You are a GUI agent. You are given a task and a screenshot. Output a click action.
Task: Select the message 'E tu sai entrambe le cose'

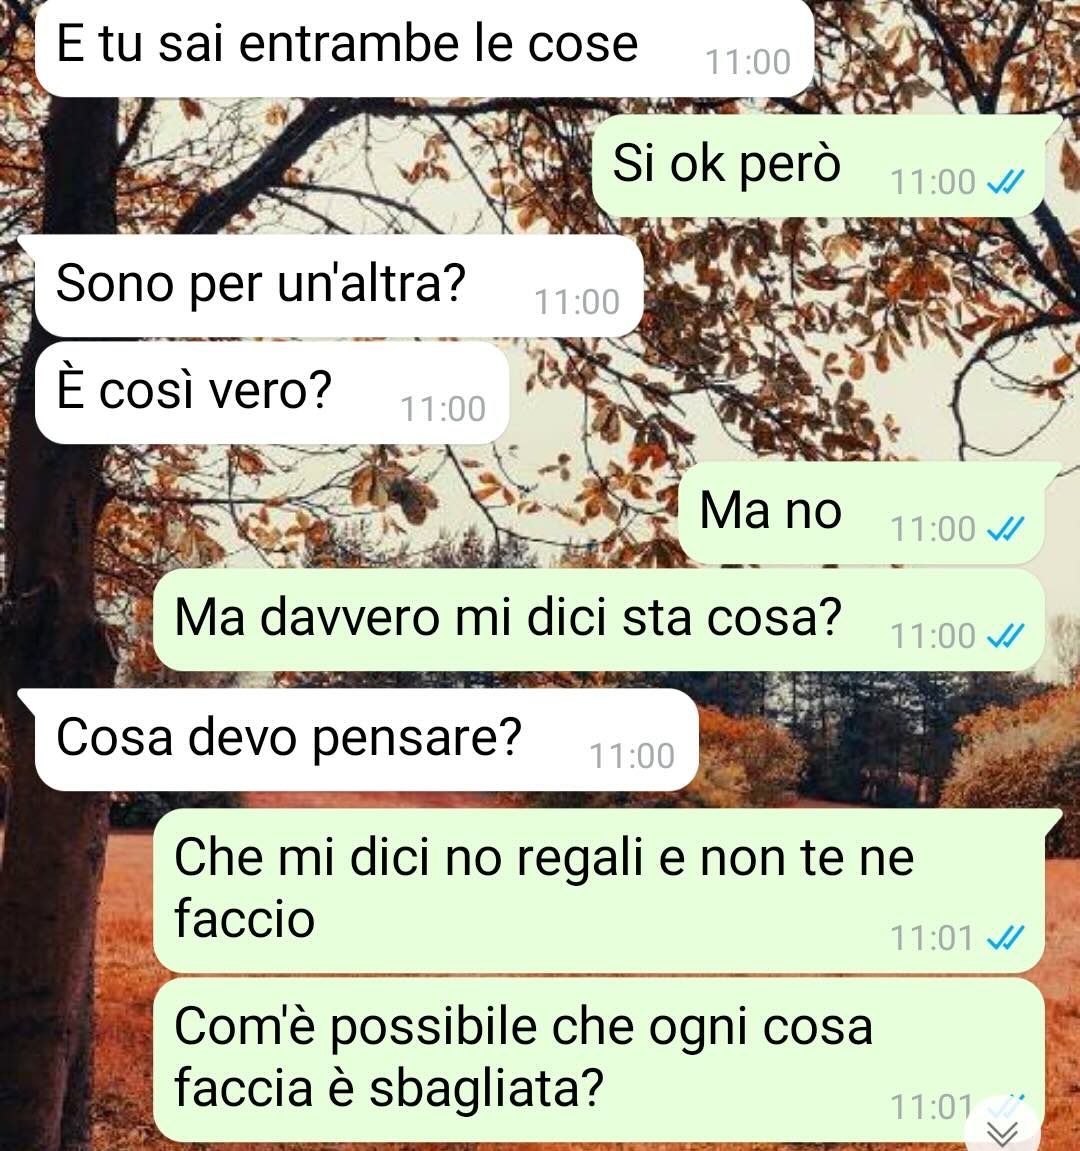(424, 47)
